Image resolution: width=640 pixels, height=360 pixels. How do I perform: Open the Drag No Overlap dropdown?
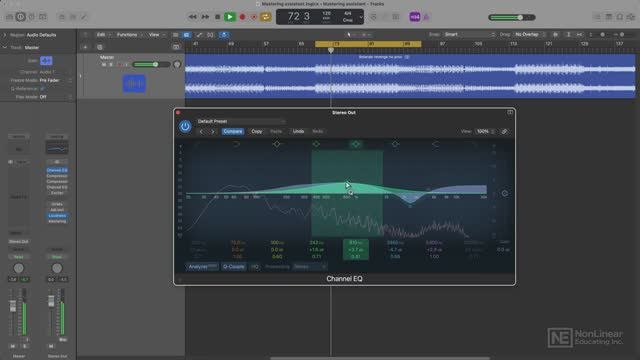point(529,35)
